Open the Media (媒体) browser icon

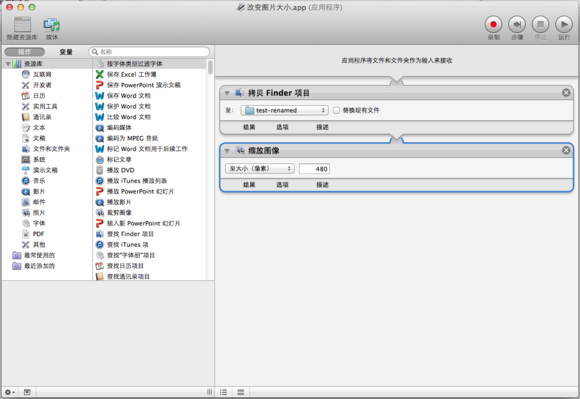coord(52,25)
